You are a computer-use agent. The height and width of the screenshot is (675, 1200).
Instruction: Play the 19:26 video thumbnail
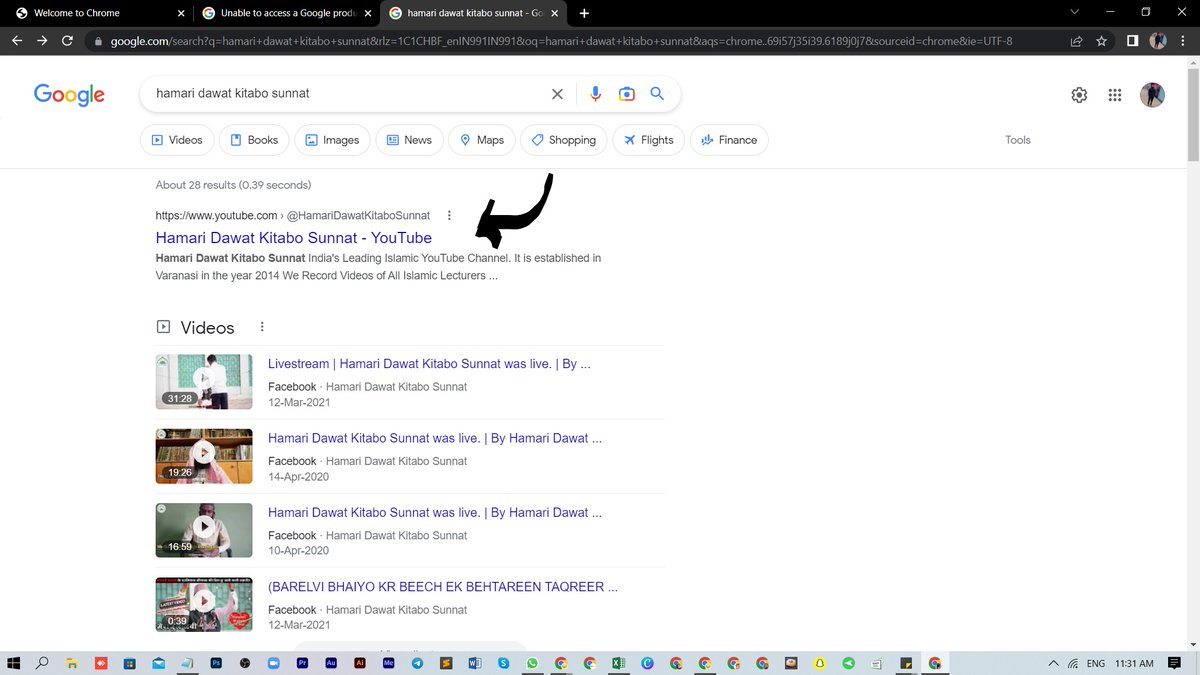click(x=204, y=457)
